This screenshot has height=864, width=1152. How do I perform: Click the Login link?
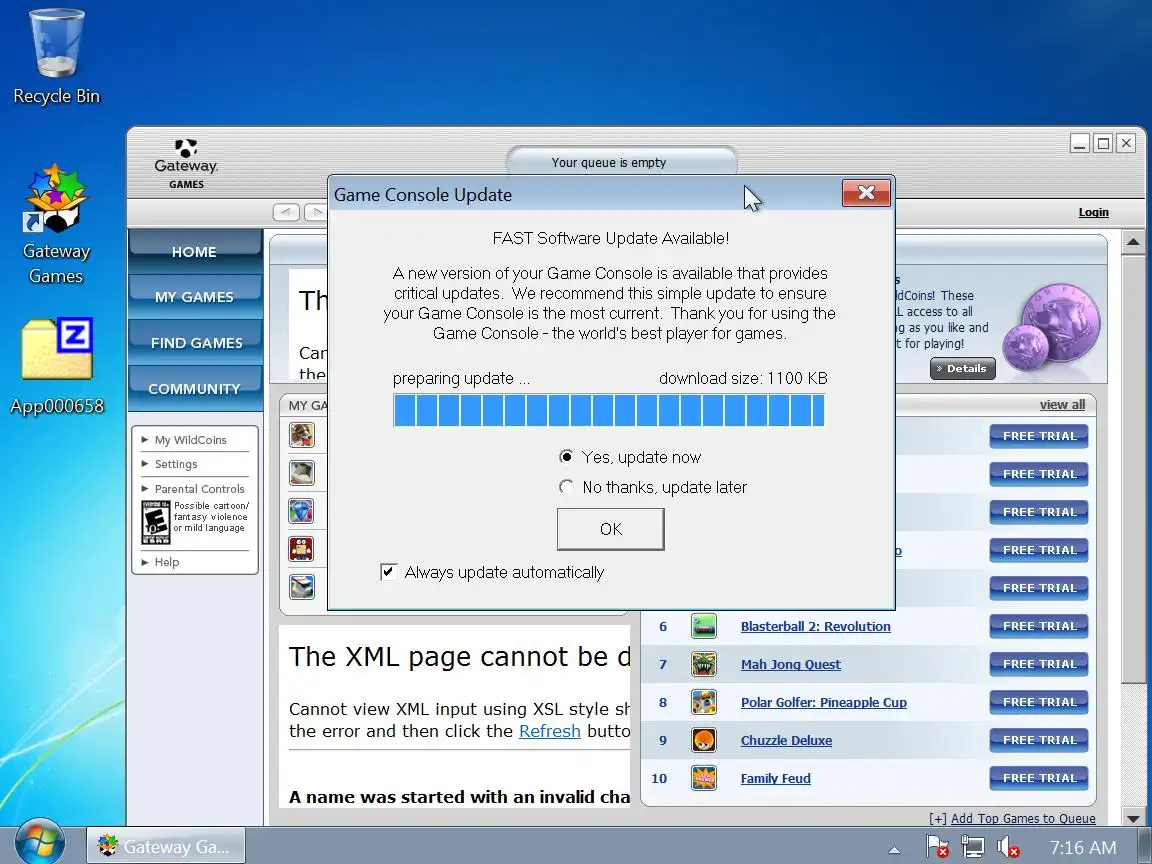coord(1093,212)
